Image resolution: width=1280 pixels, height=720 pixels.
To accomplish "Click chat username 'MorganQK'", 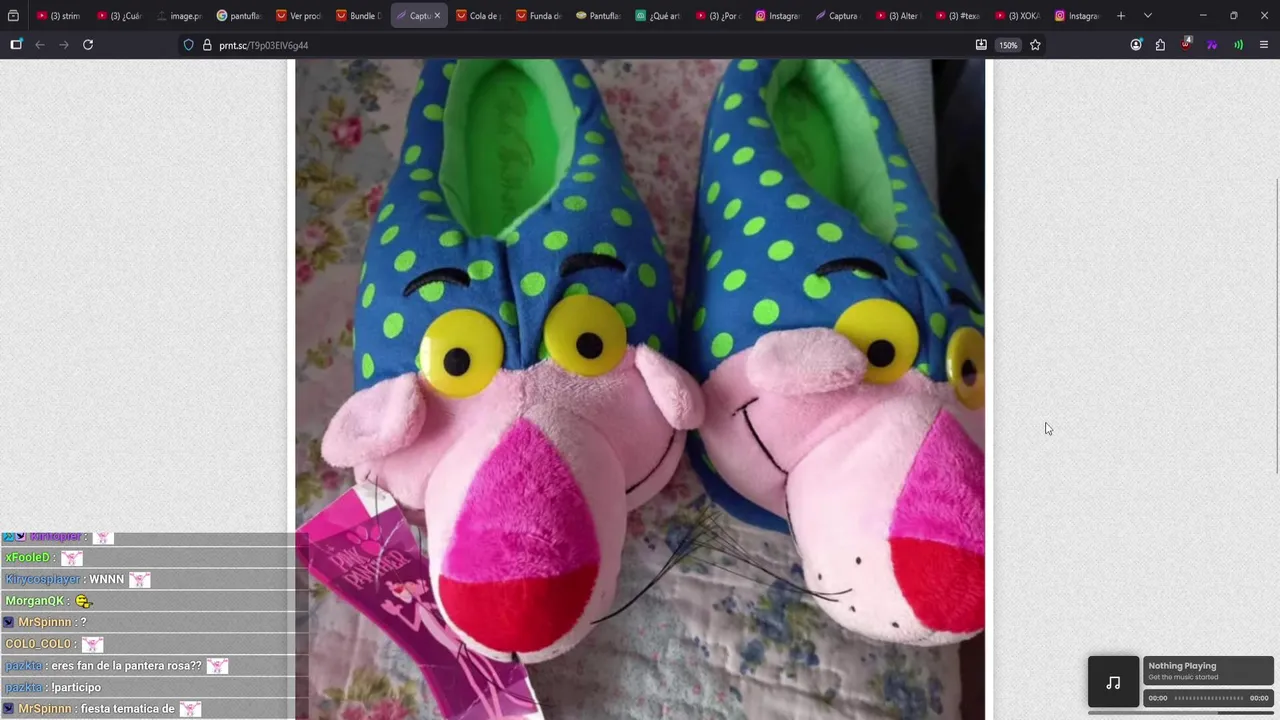I will pos(35,601).
